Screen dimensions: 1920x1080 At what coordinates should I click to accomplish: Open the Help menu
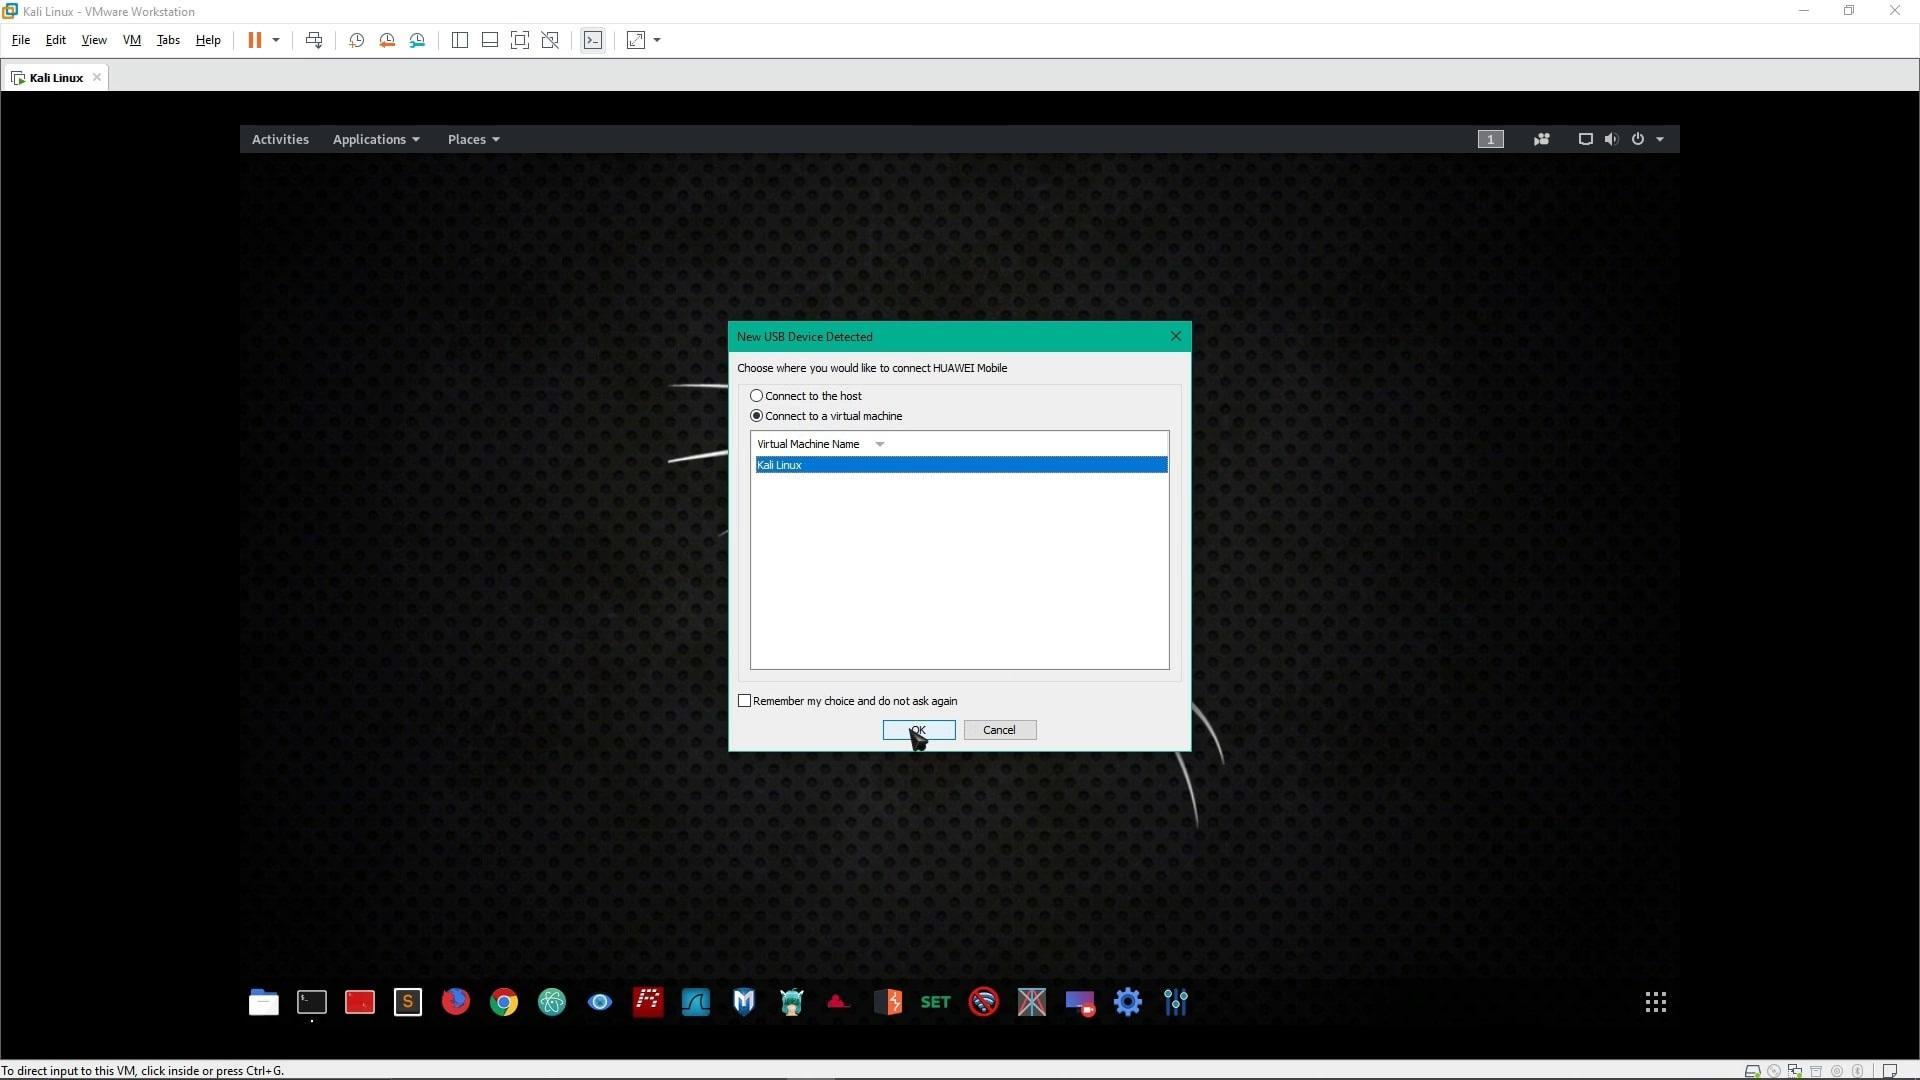point(208,40)
